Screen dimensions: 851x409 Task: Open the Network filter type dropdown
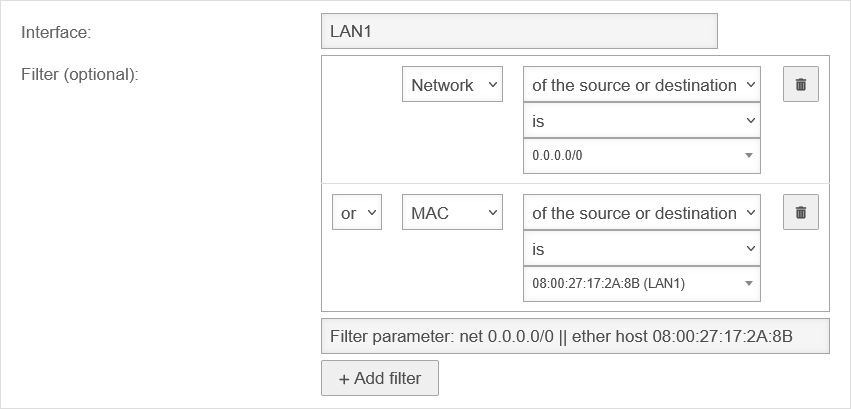pos(451,85)
